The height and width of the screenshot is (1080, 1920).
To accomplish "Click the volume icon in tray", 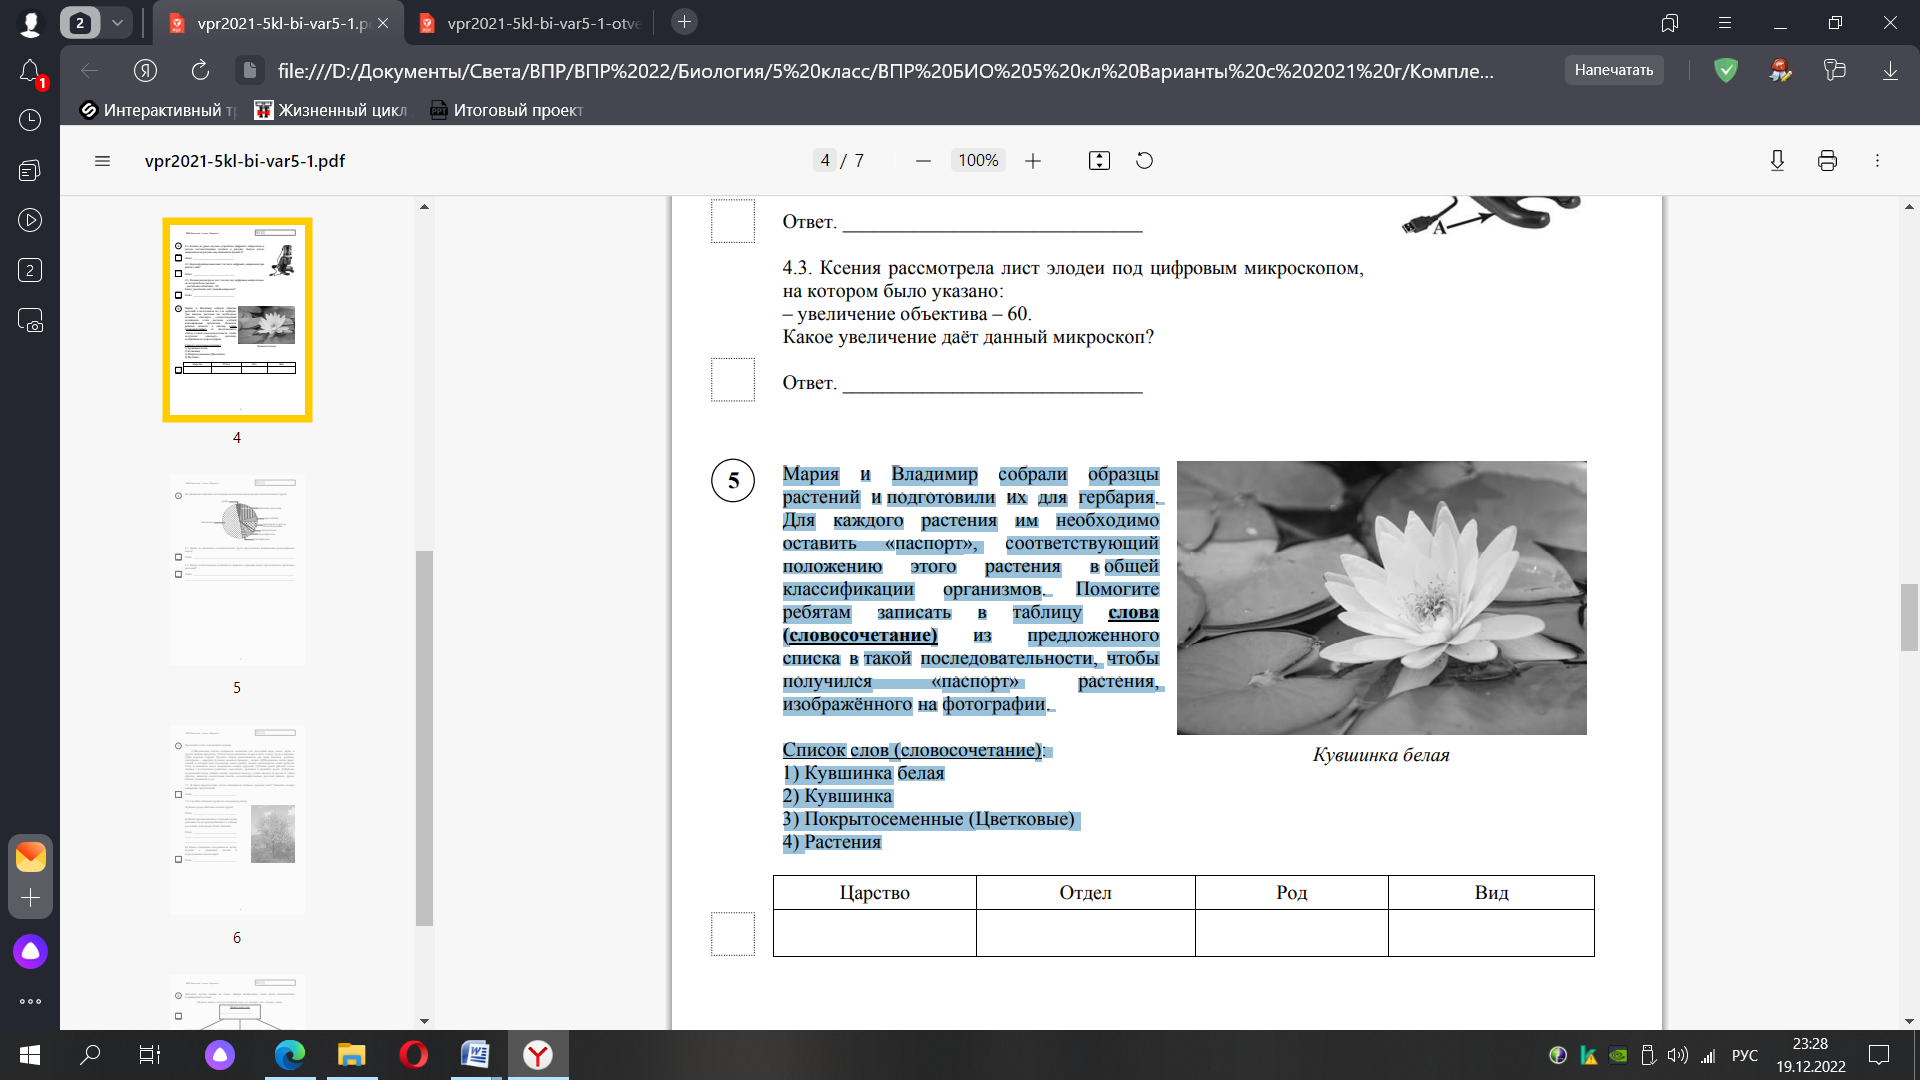I will coord(1678,1055).
